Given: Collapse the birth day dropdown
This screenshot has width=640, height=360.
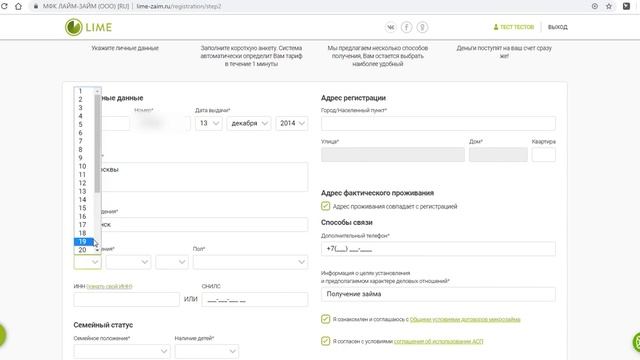Looking at the screenshot, I should tap(87, 262).
